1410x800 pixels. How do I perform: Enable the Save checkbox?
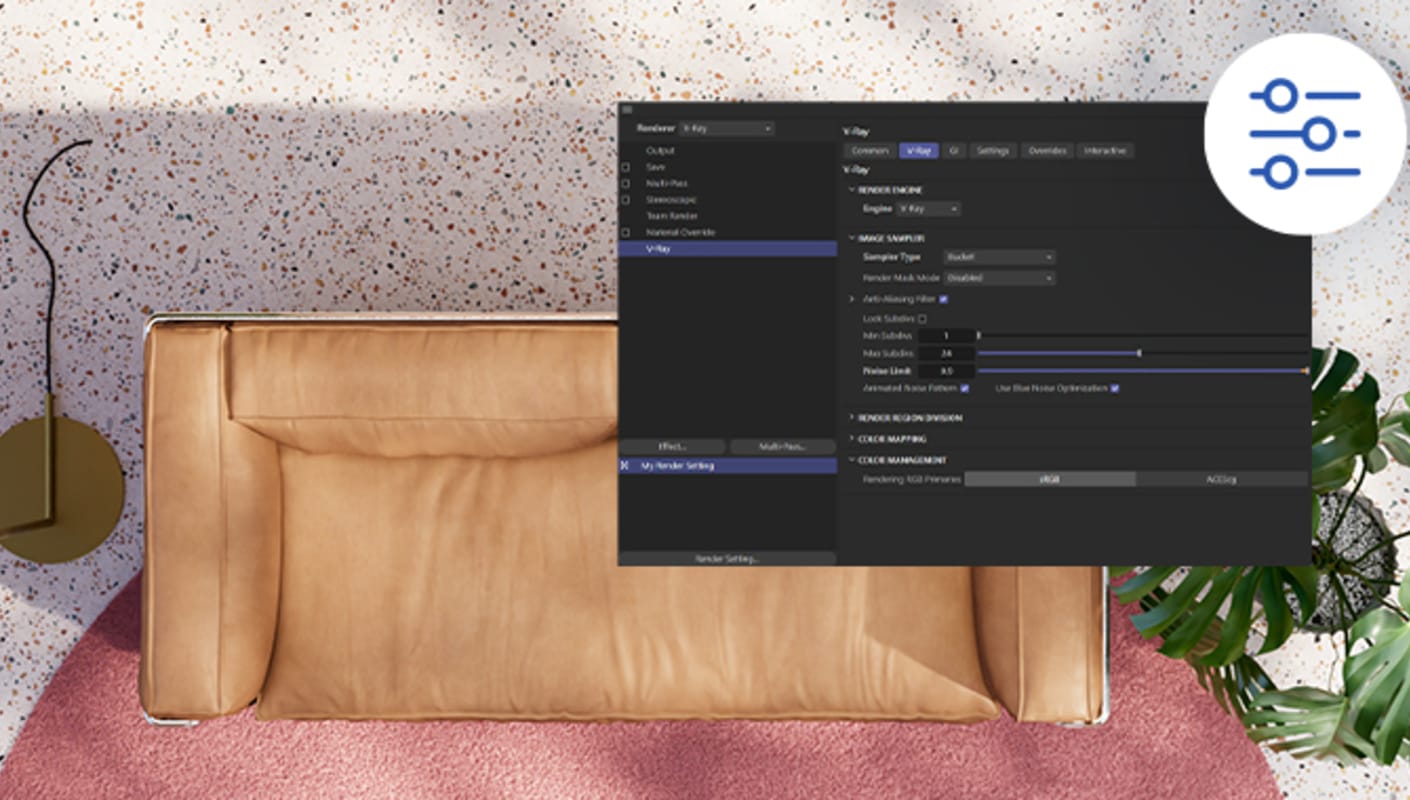pos(626,168)
